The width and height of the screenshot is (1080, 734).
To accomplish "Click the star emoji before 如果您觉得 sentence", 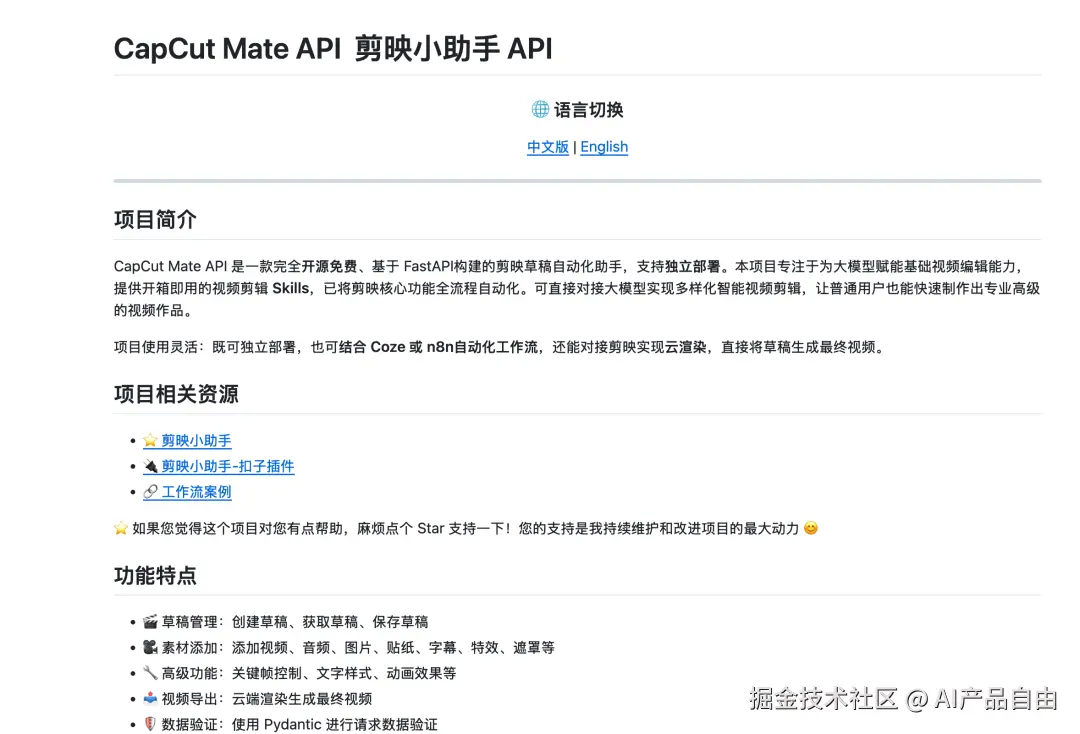I will point(121,528).
